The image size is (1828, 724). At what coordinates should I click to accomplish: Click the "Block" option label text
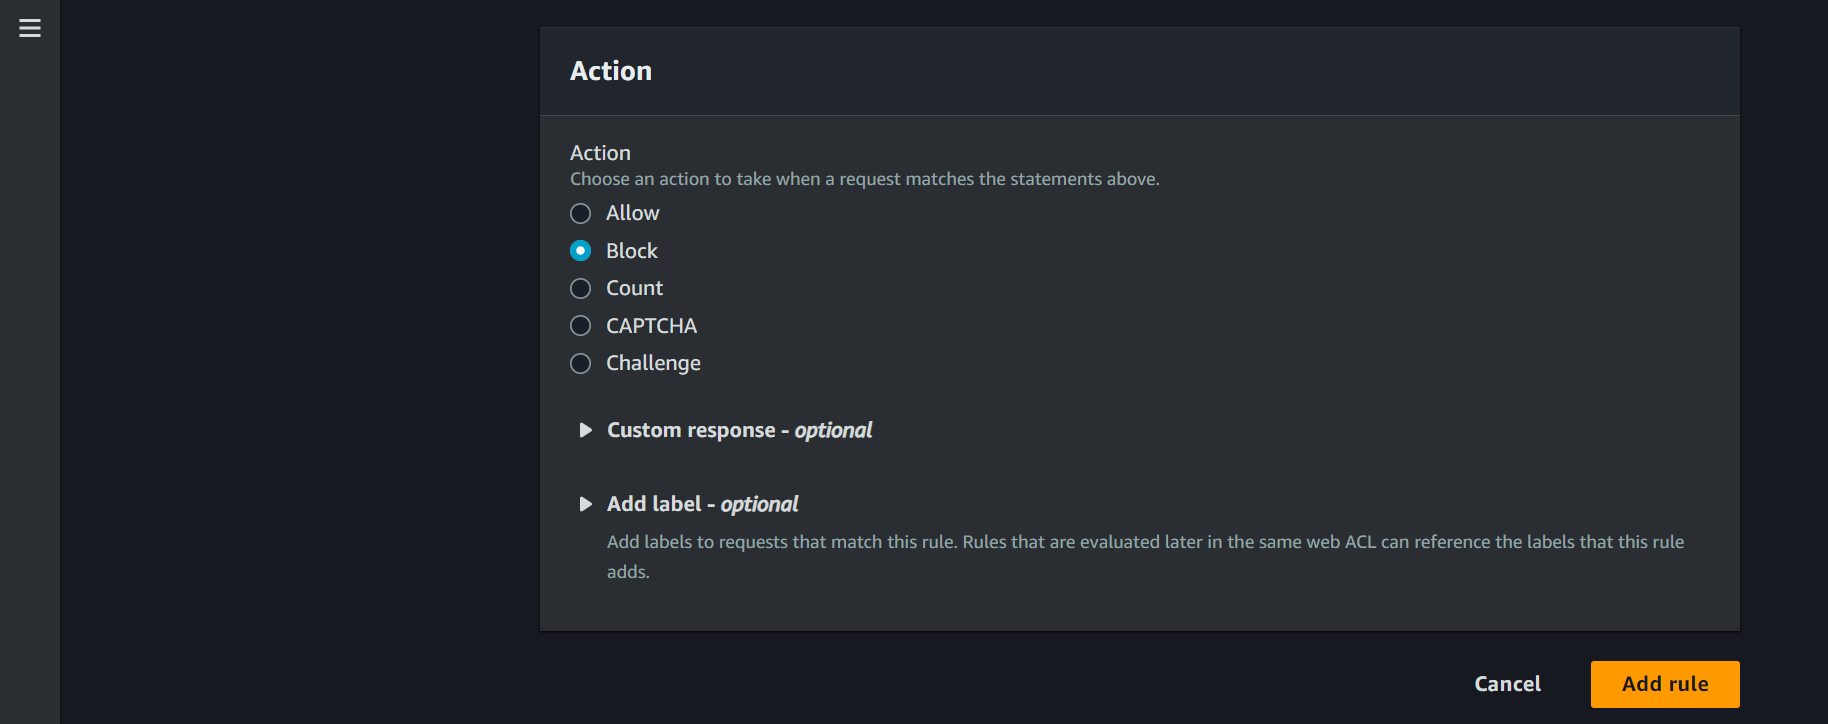(631, 251)
